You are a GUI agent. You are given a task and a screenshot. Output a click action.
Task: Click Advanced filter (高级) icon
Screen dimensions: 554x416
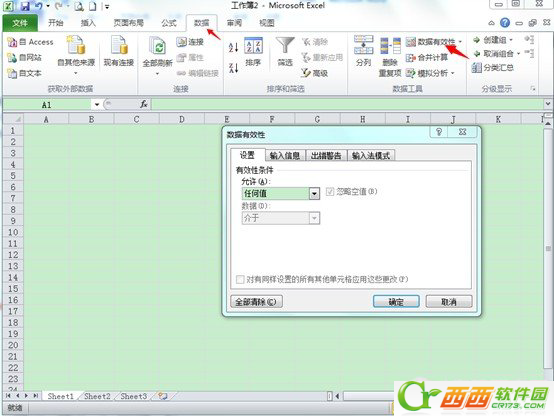point(306,73)
